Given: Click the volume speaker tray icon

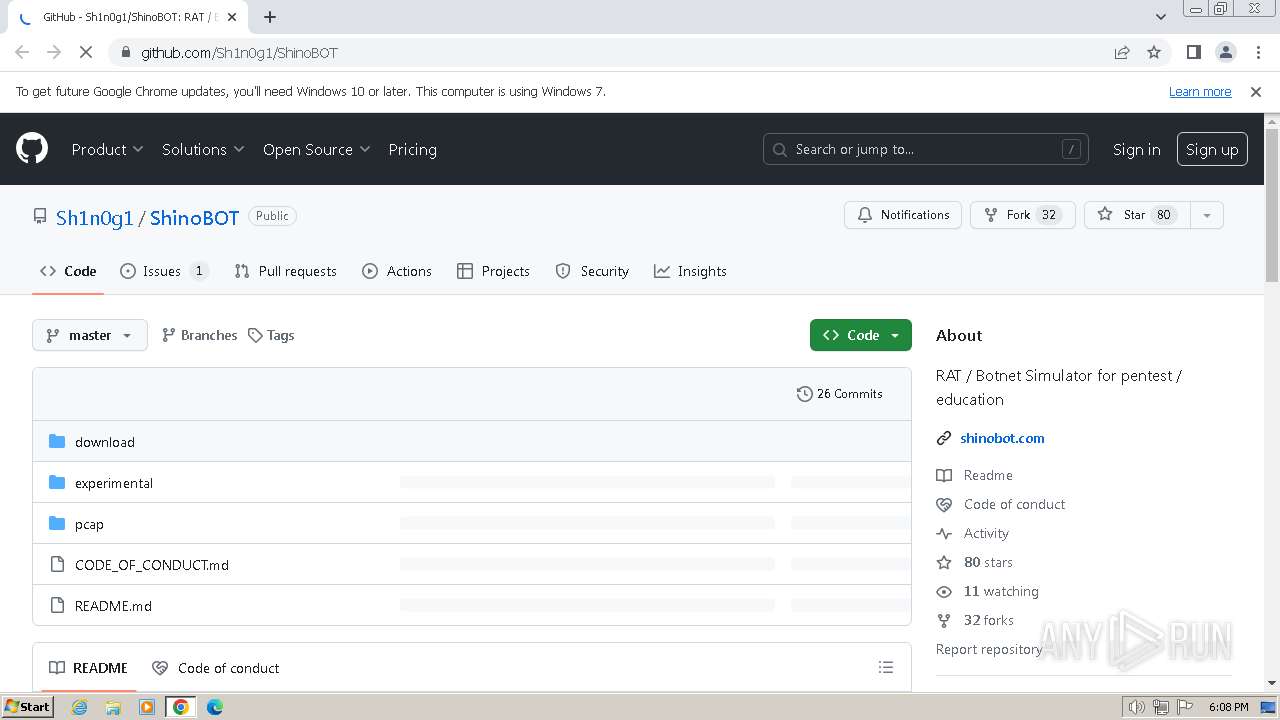Looking at the screenshot, I should (1136, 707).
